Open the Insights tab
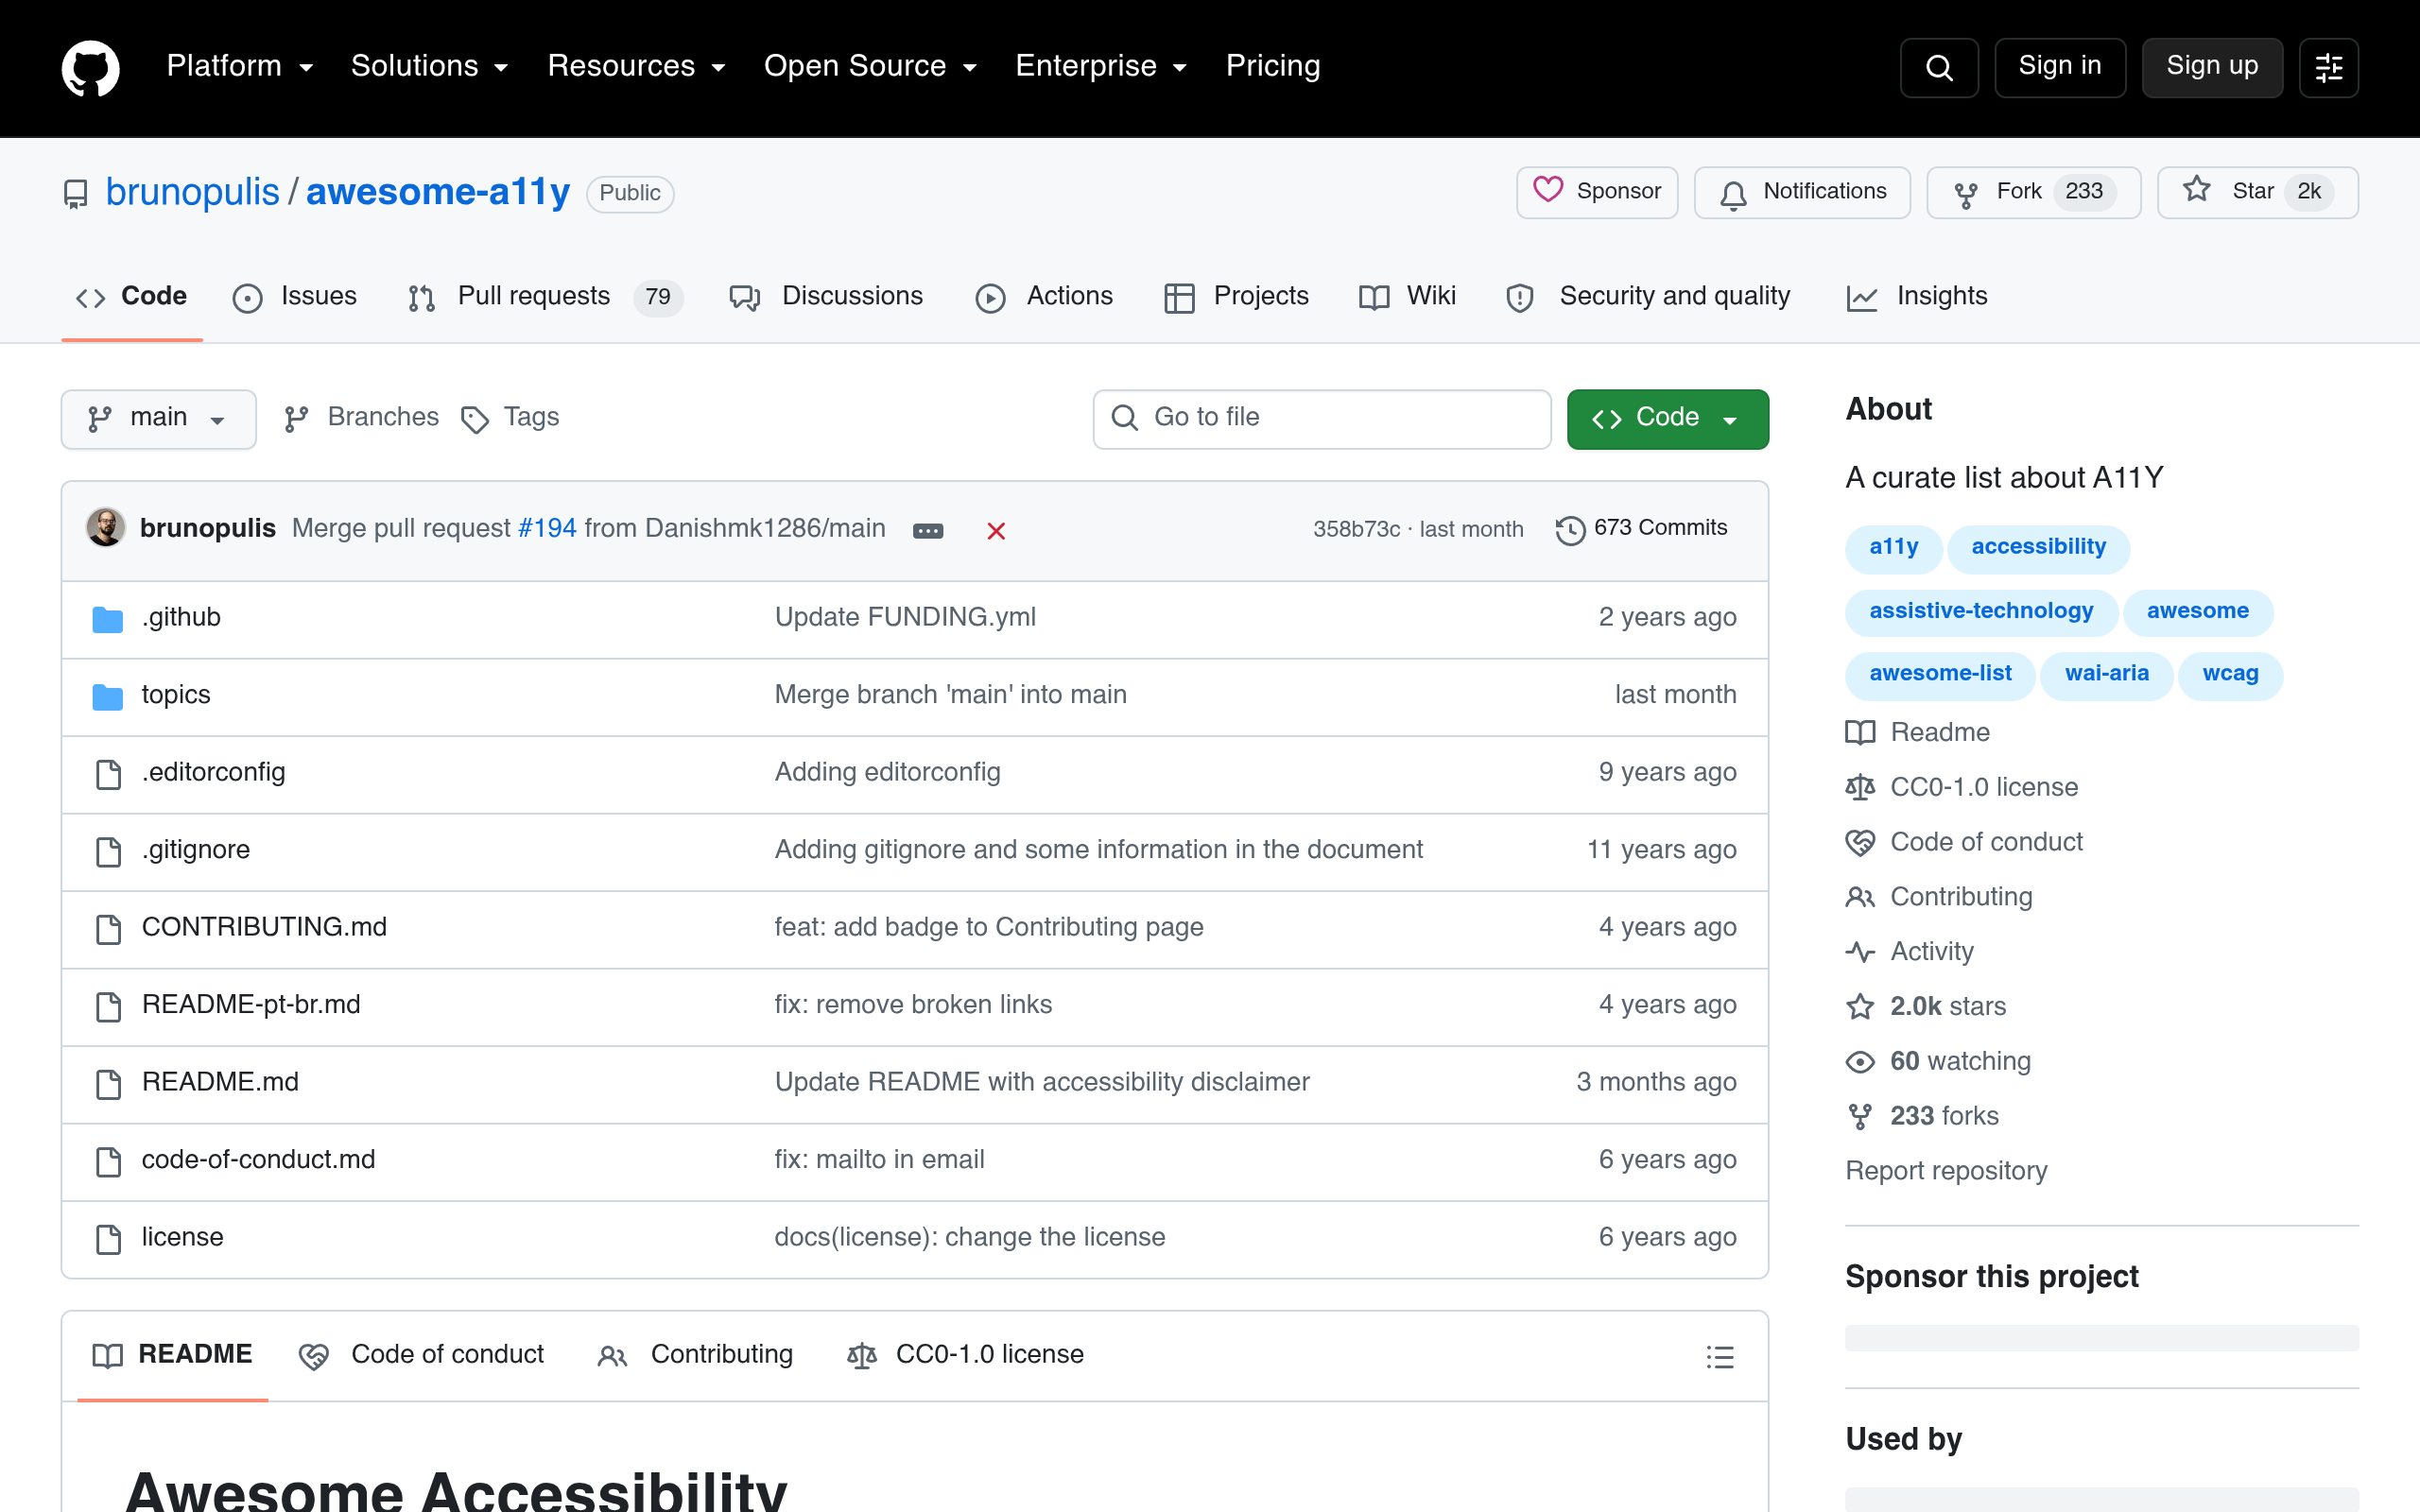 pyautogui.click(x=1917, y=297)
